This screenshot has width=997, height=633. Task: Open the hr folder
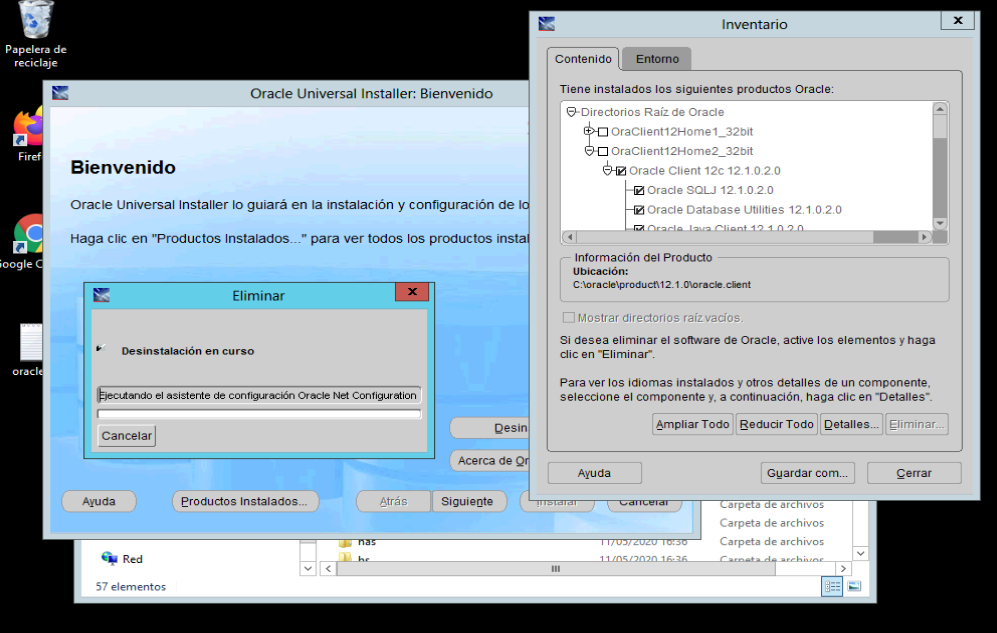point(363,559)
